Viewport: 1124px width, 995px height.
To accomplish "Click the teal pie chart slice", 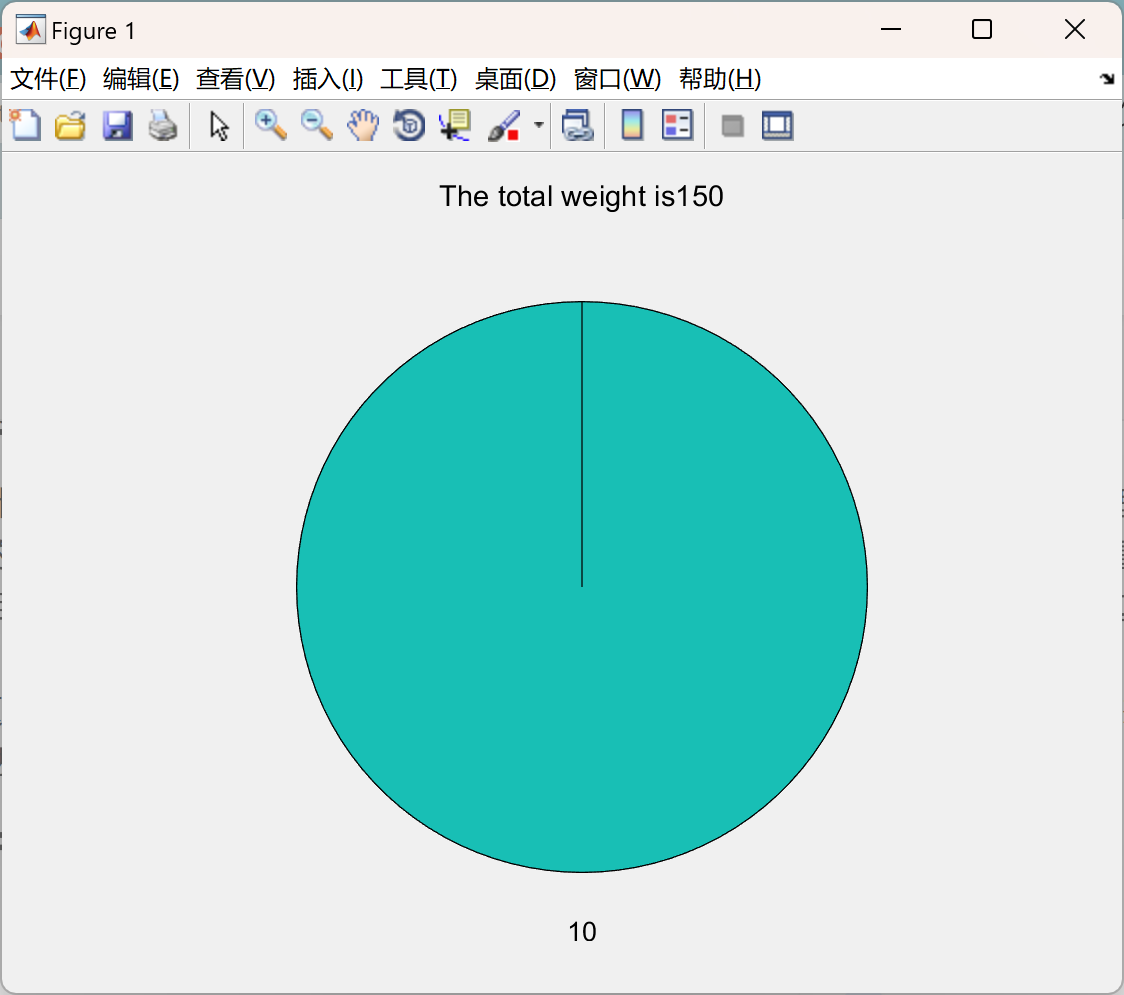I will 581,586.
